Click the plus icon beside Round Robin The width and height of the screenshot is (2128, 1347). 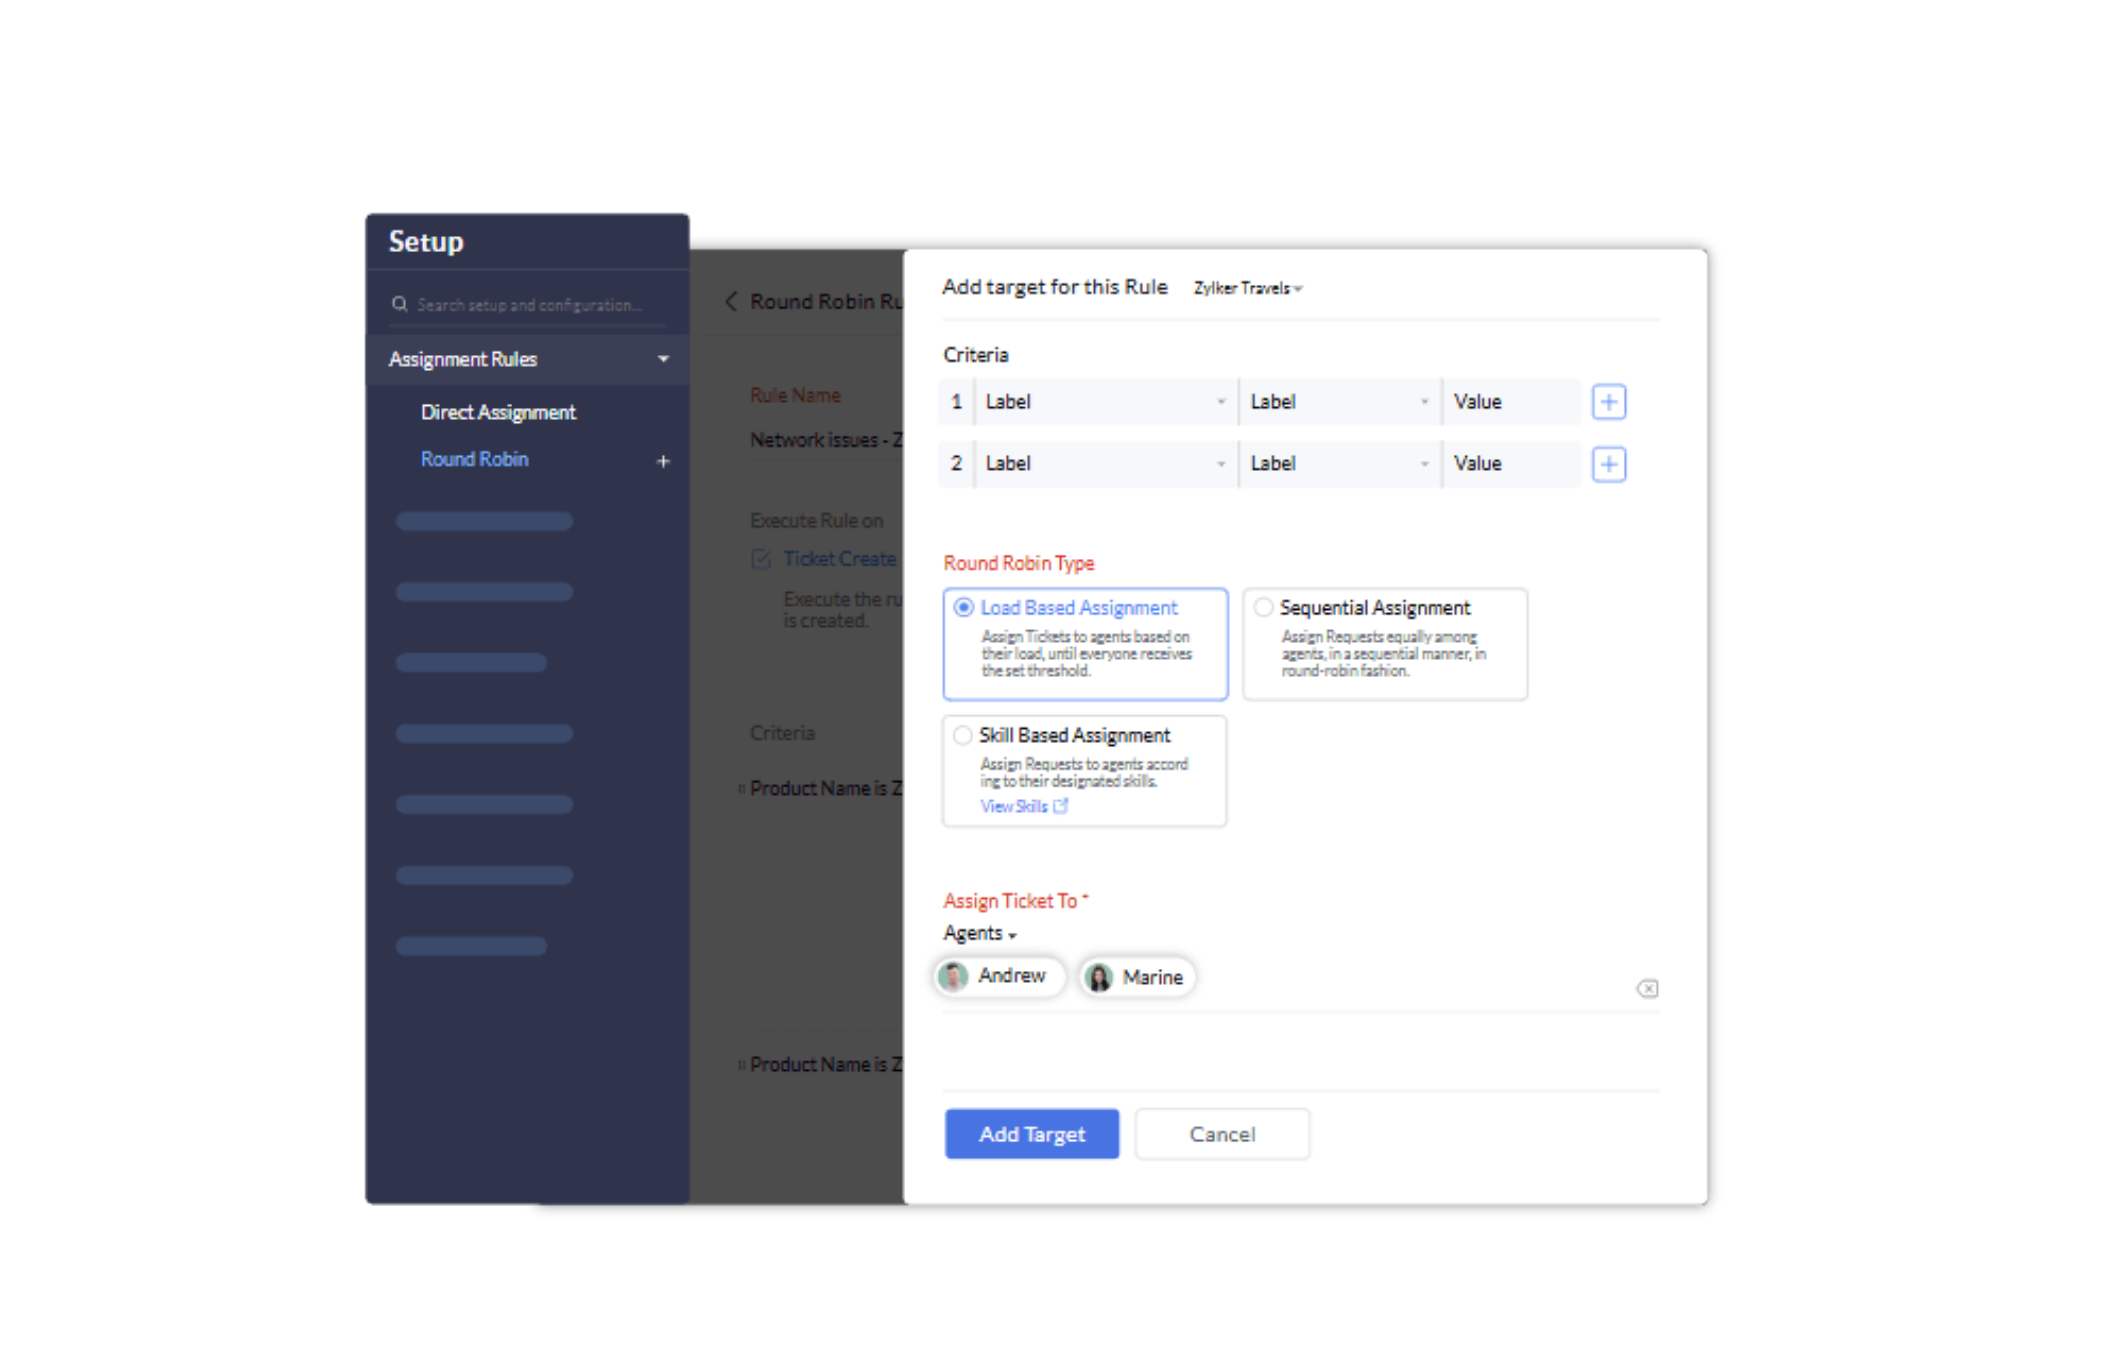663,461
